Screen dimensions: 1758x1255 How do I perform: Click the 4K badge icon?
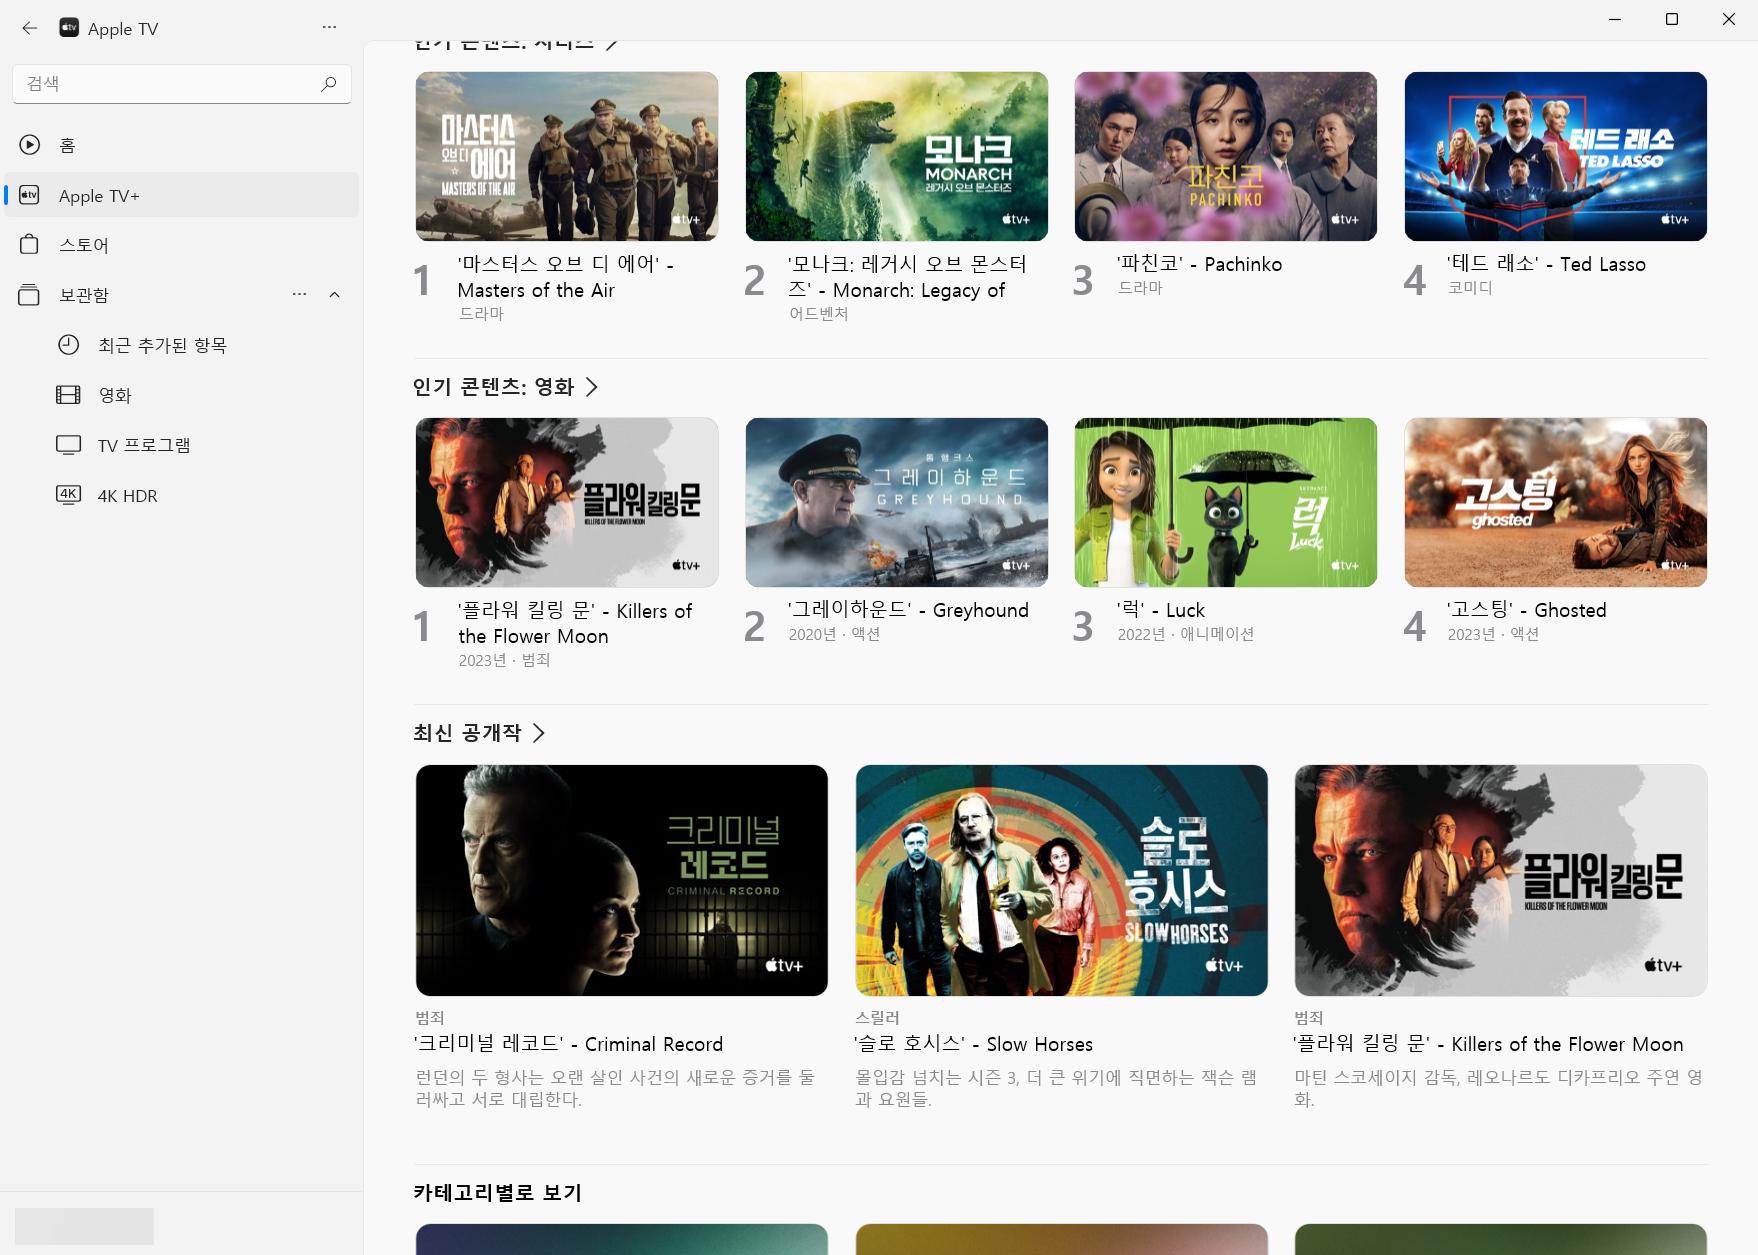pyautogui.click(x=68, y=495)
